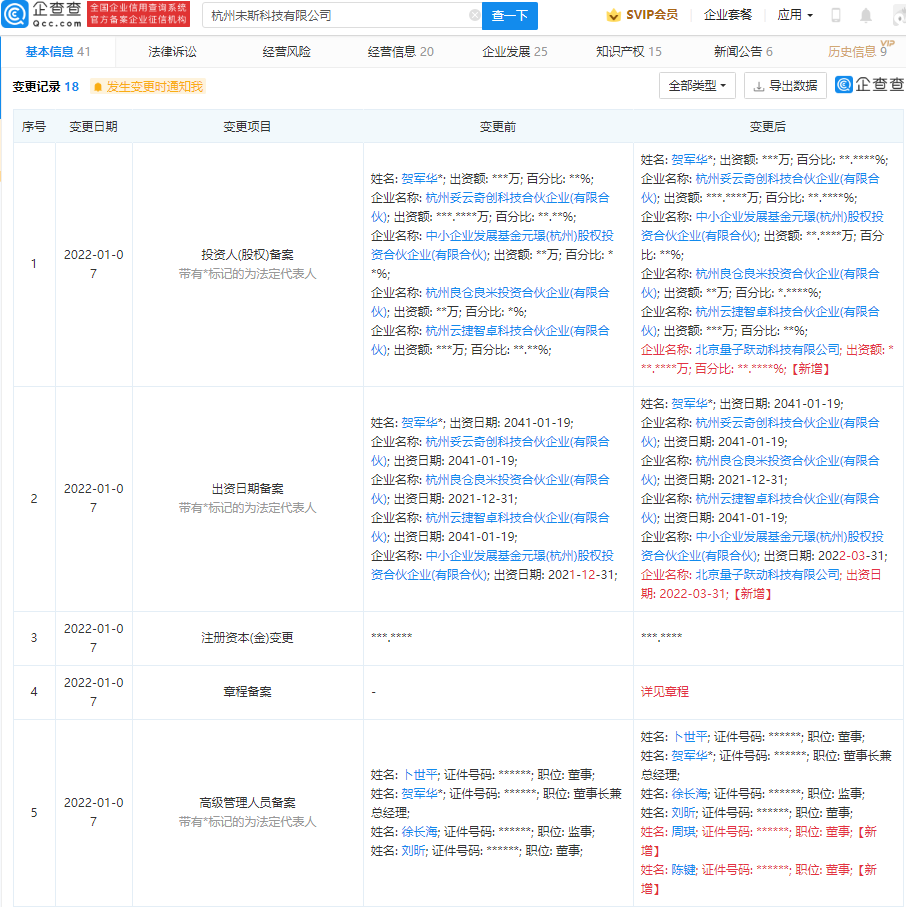Click 详见章程 link in row 4

tap(665, 692)
